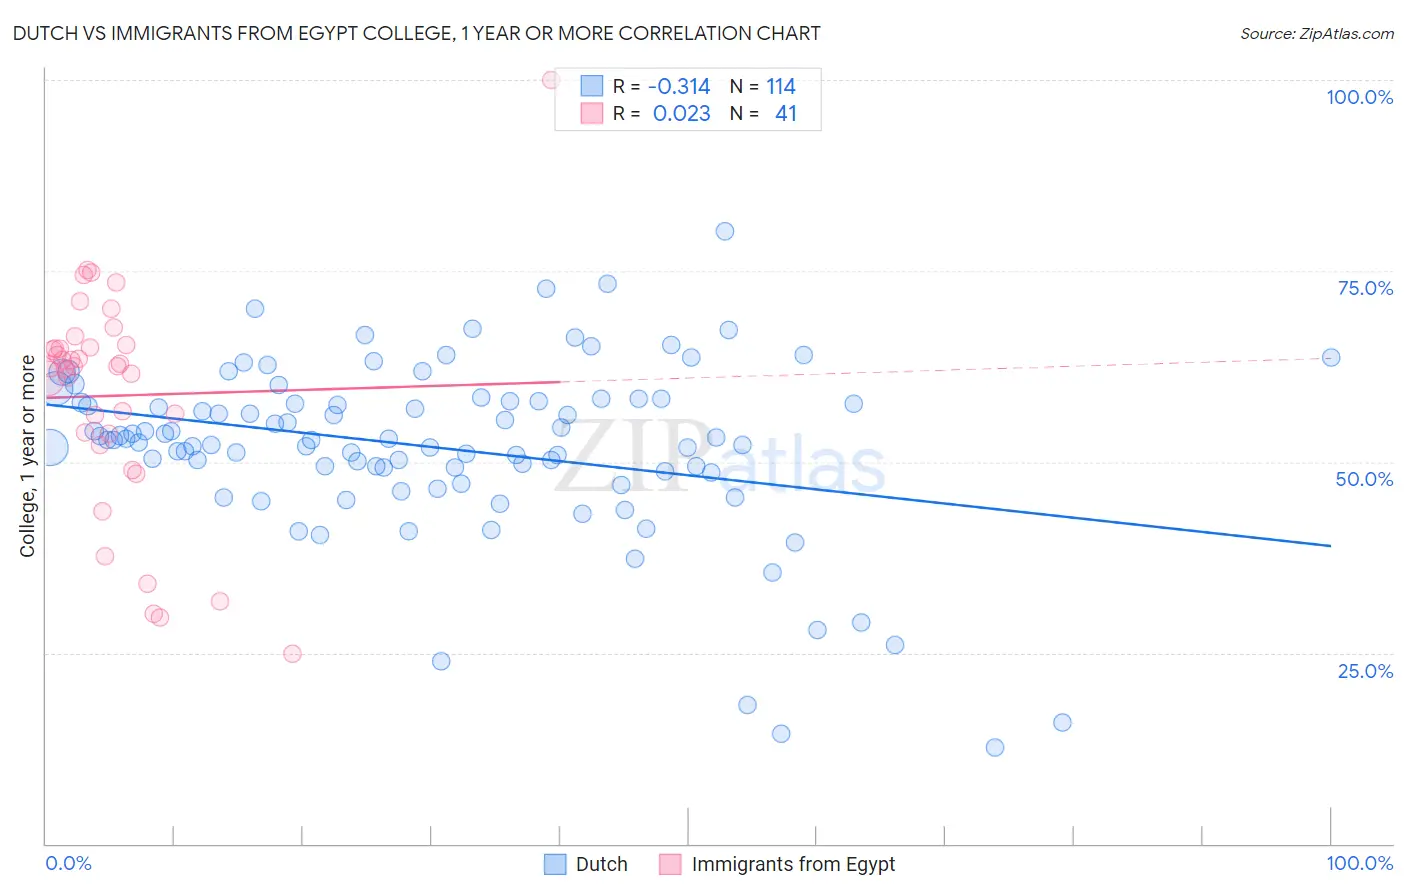Open the ZipAtlas.com source link
This screenshot has height=892, width=1406.
(1317, 34)
